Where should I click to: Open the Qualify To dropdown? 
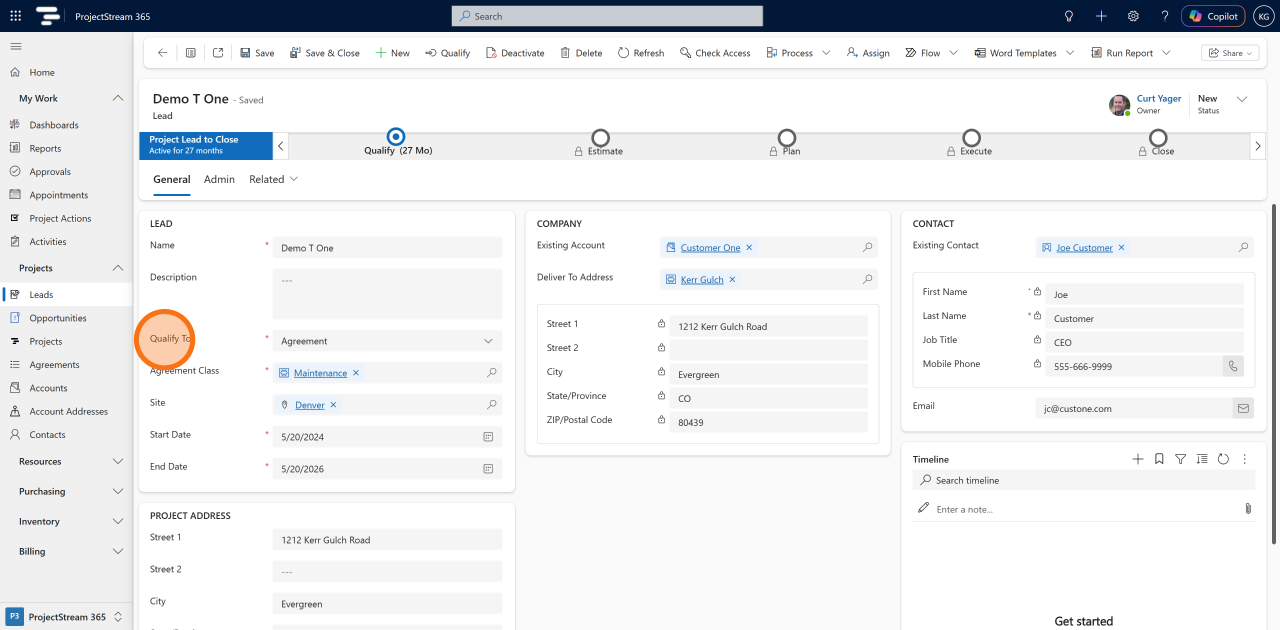pyautogui.click(x=387, y=341)
